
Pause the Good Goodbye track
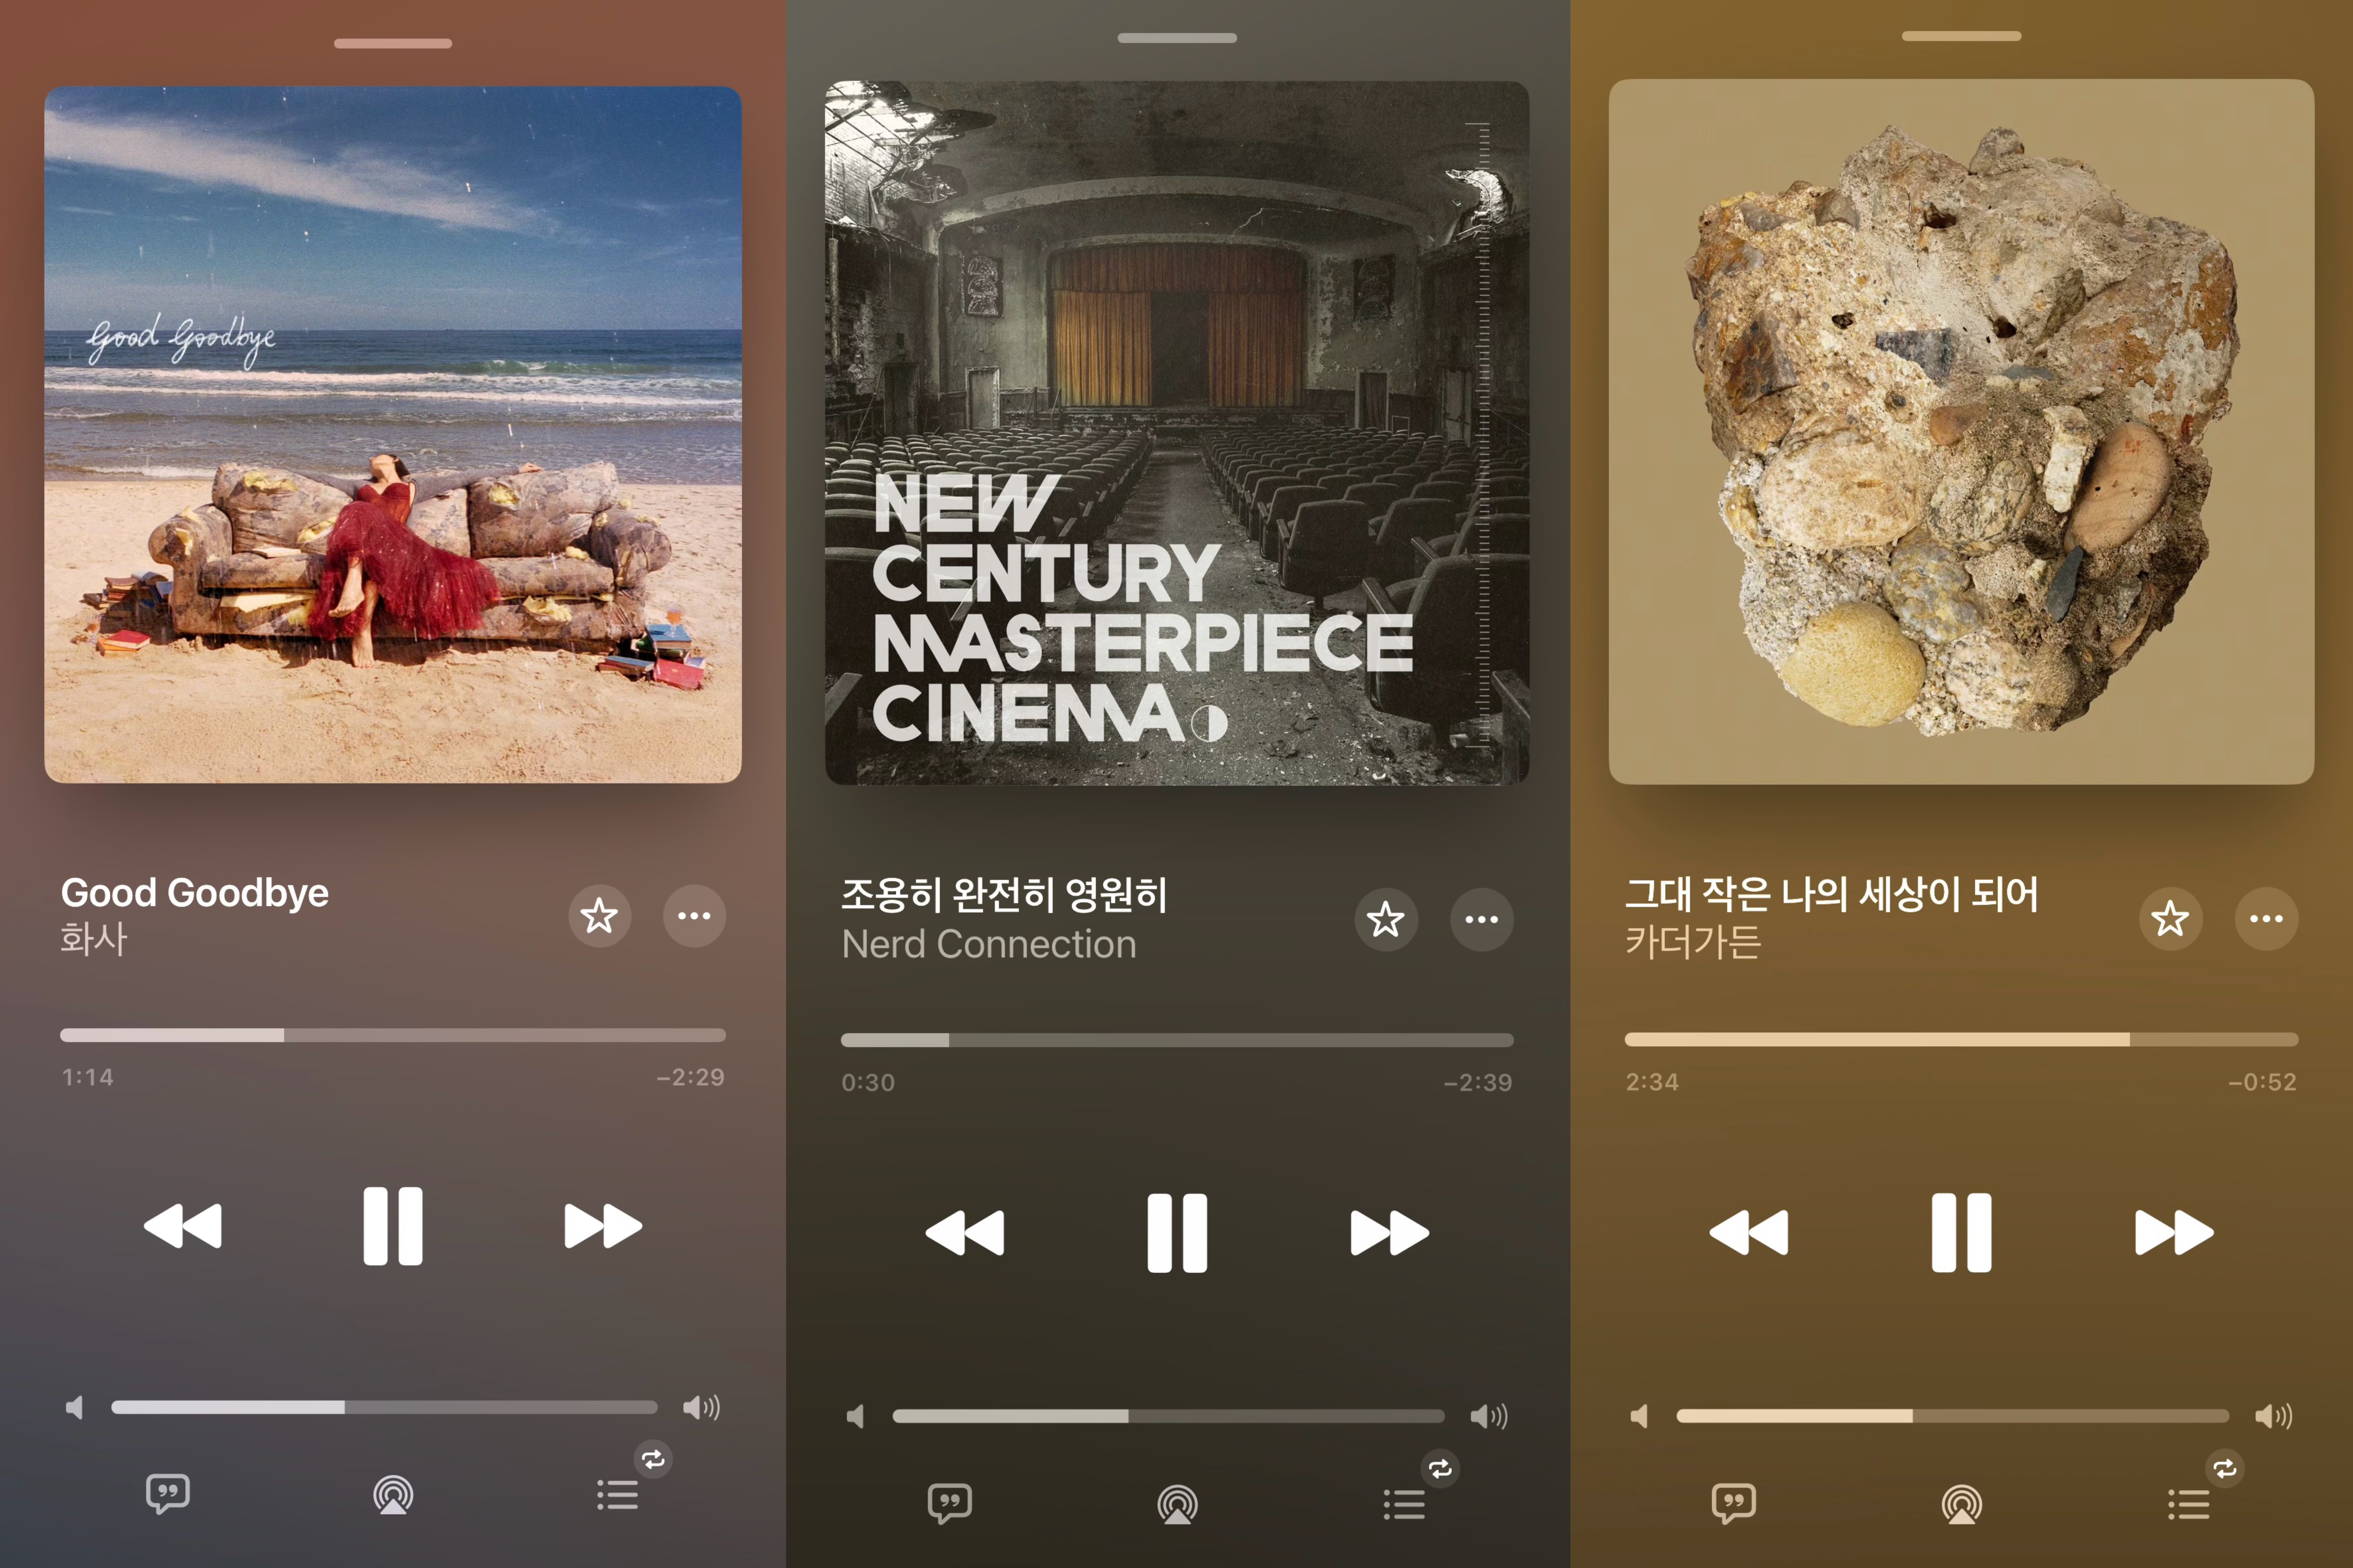tap(393, 1226)
